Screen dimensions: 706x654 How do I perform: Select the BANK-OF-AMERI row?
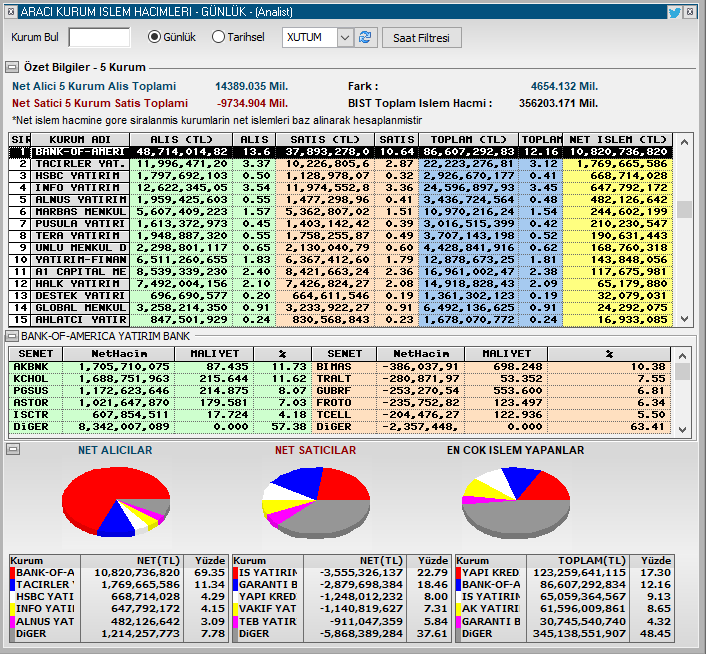(x=341, y=152)
